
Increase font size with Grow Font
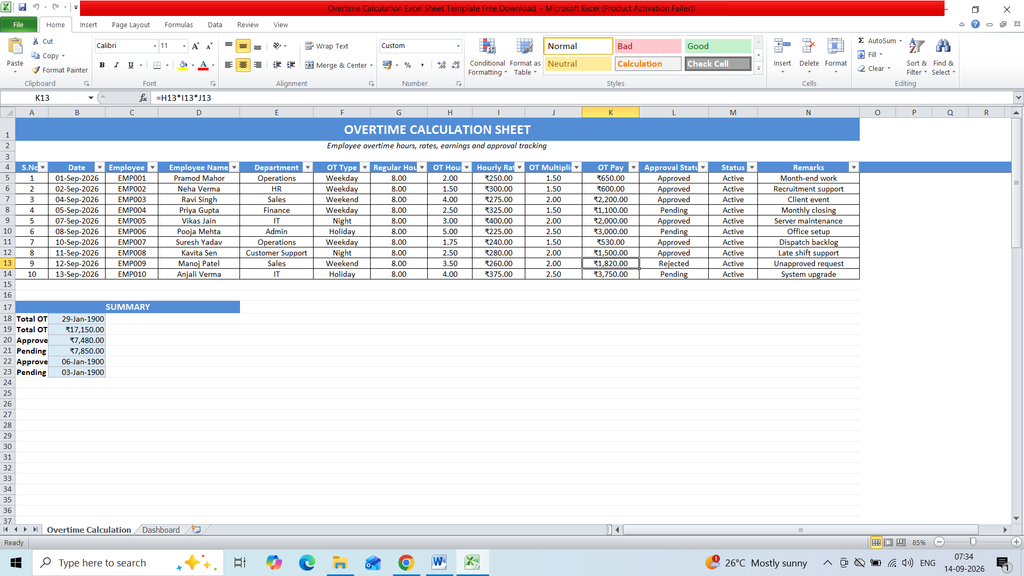(x=195, y=46)
